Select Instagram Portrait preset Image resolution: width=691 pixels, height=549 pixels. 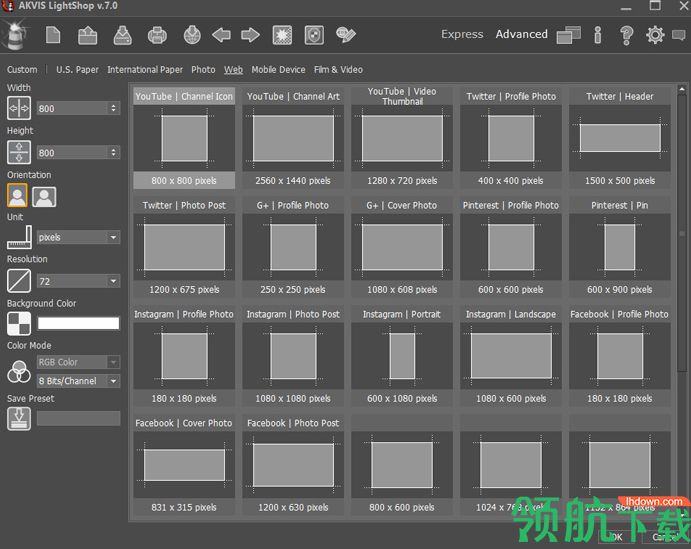(x=402, y=356)
